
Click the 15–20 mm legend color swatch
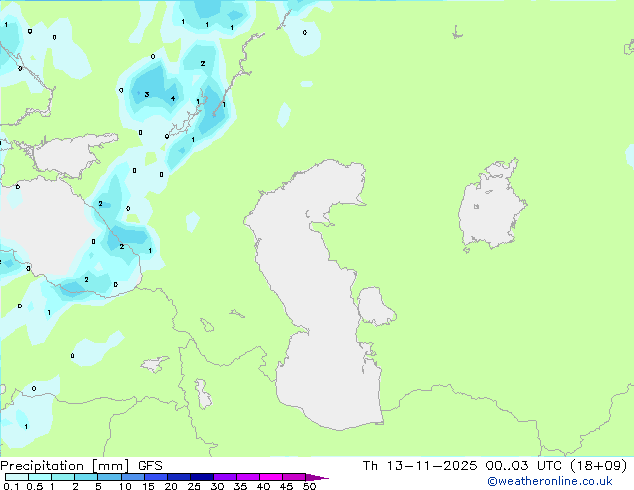155,477
